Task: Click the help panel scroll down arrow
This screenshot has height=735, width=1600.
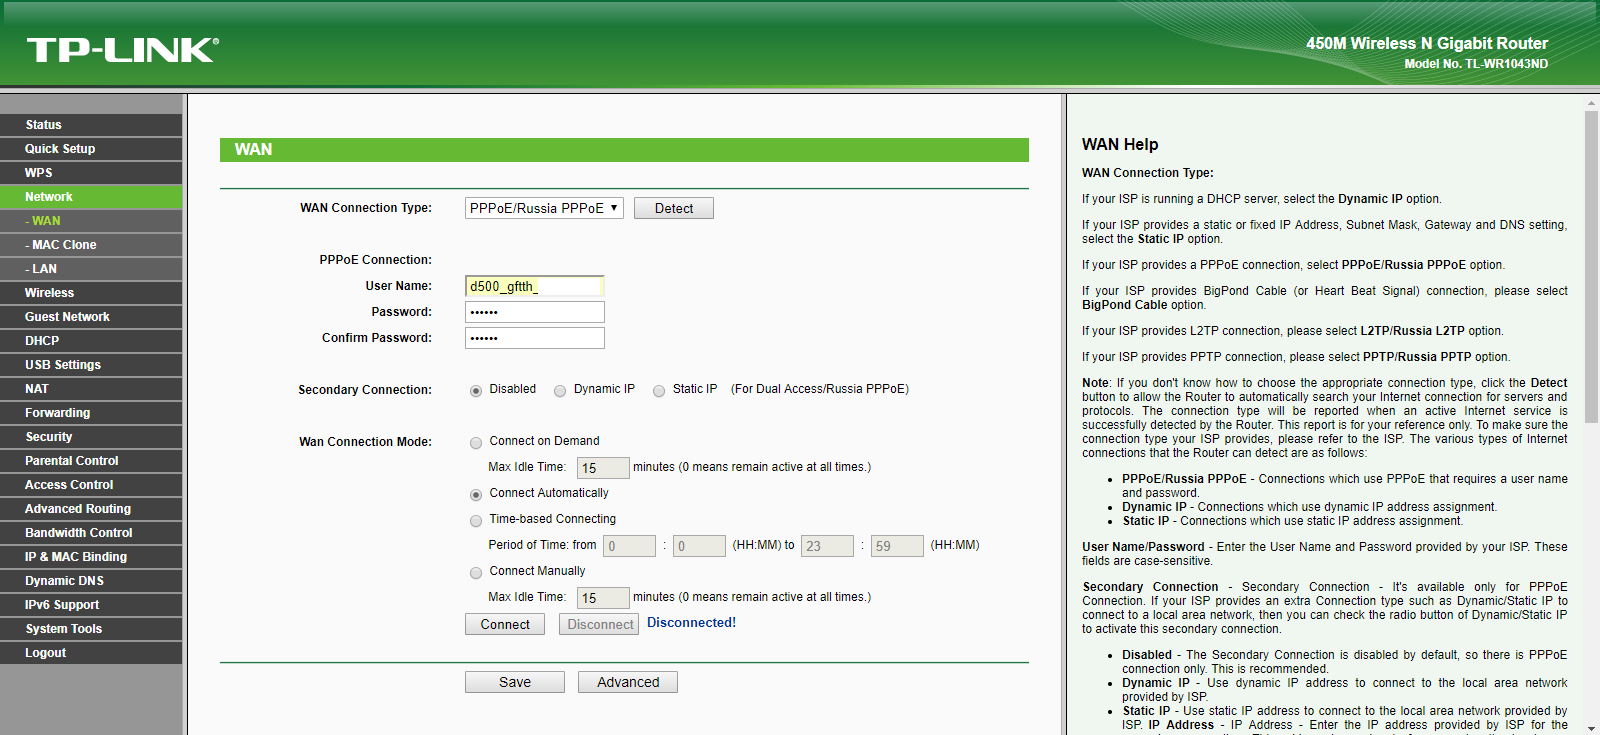Action: pyautogui.click(x=1591, y=728)
